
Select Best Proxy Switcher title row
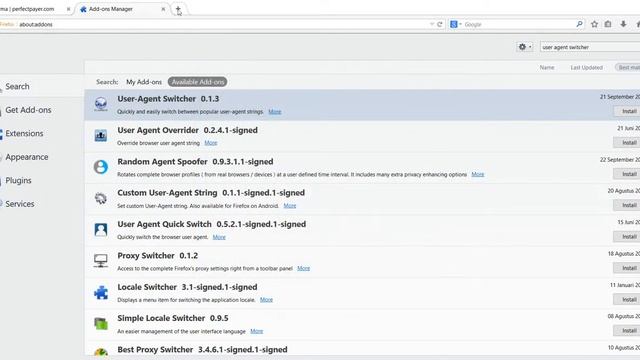coord(202,350)
